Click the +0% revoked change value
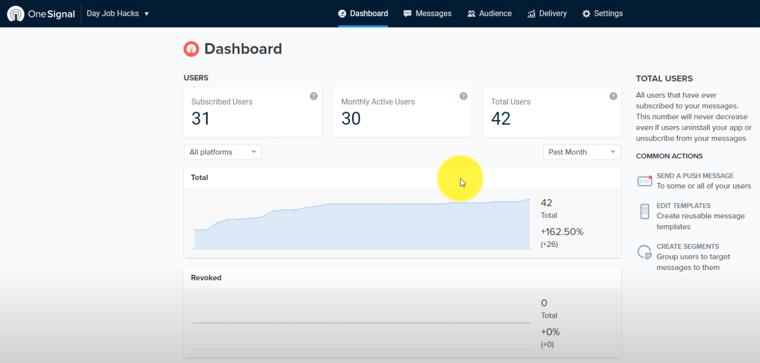The image size is (760, 363). click(x=550, y=332)
